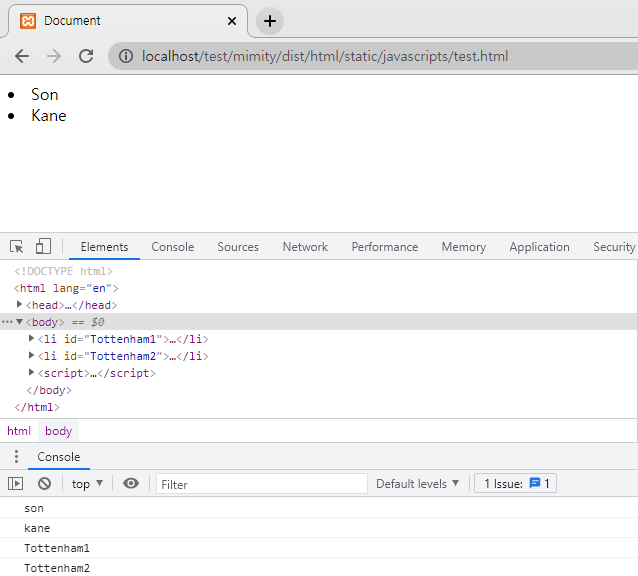The width and height of the screenshot is (638, 576).
Task: Collapse the body element node
Action: coord(19,322)
